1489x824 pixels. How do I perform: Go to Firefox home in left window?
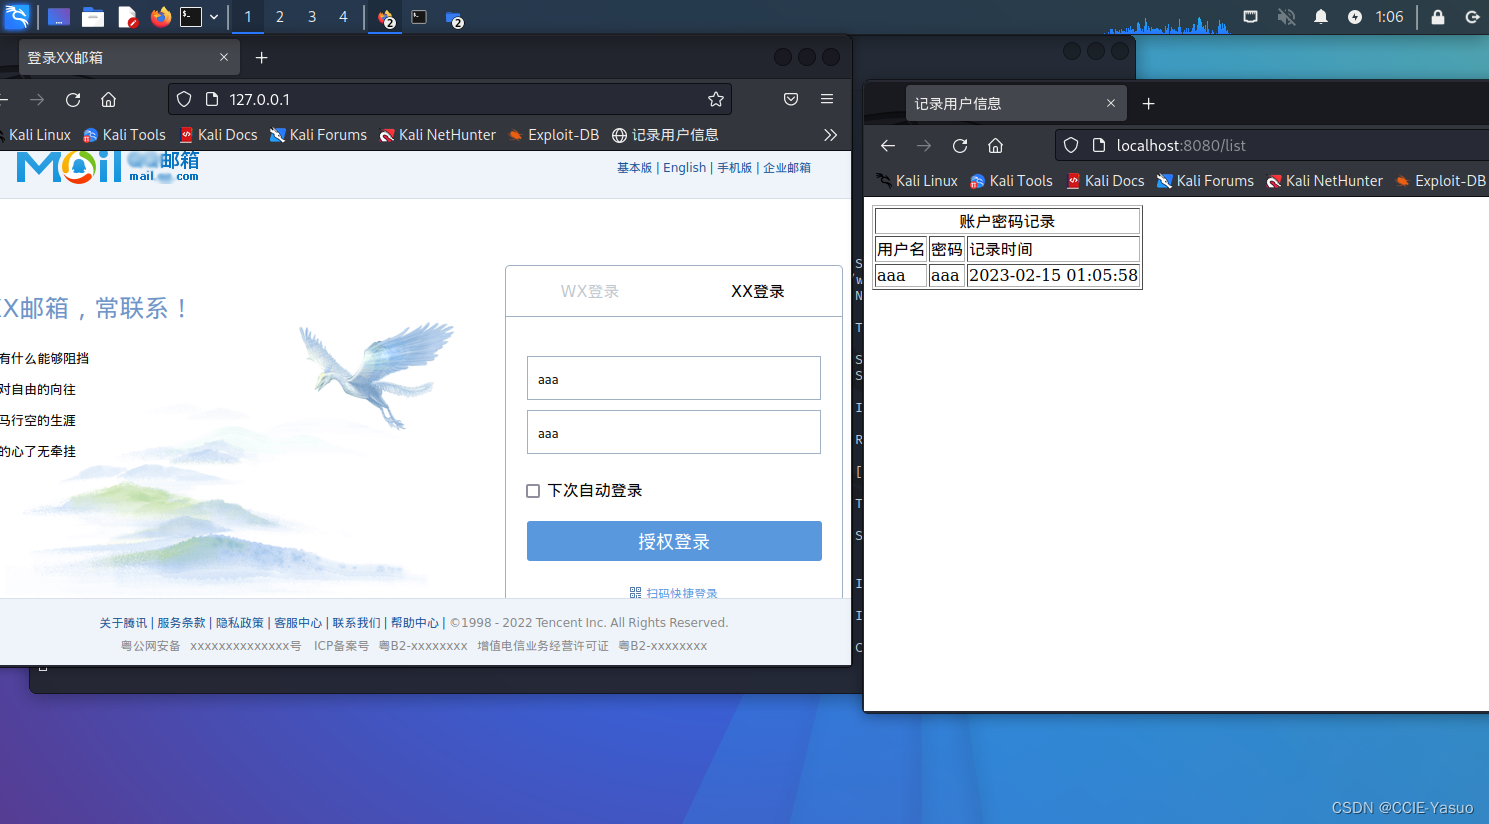(x=109, y=99)
